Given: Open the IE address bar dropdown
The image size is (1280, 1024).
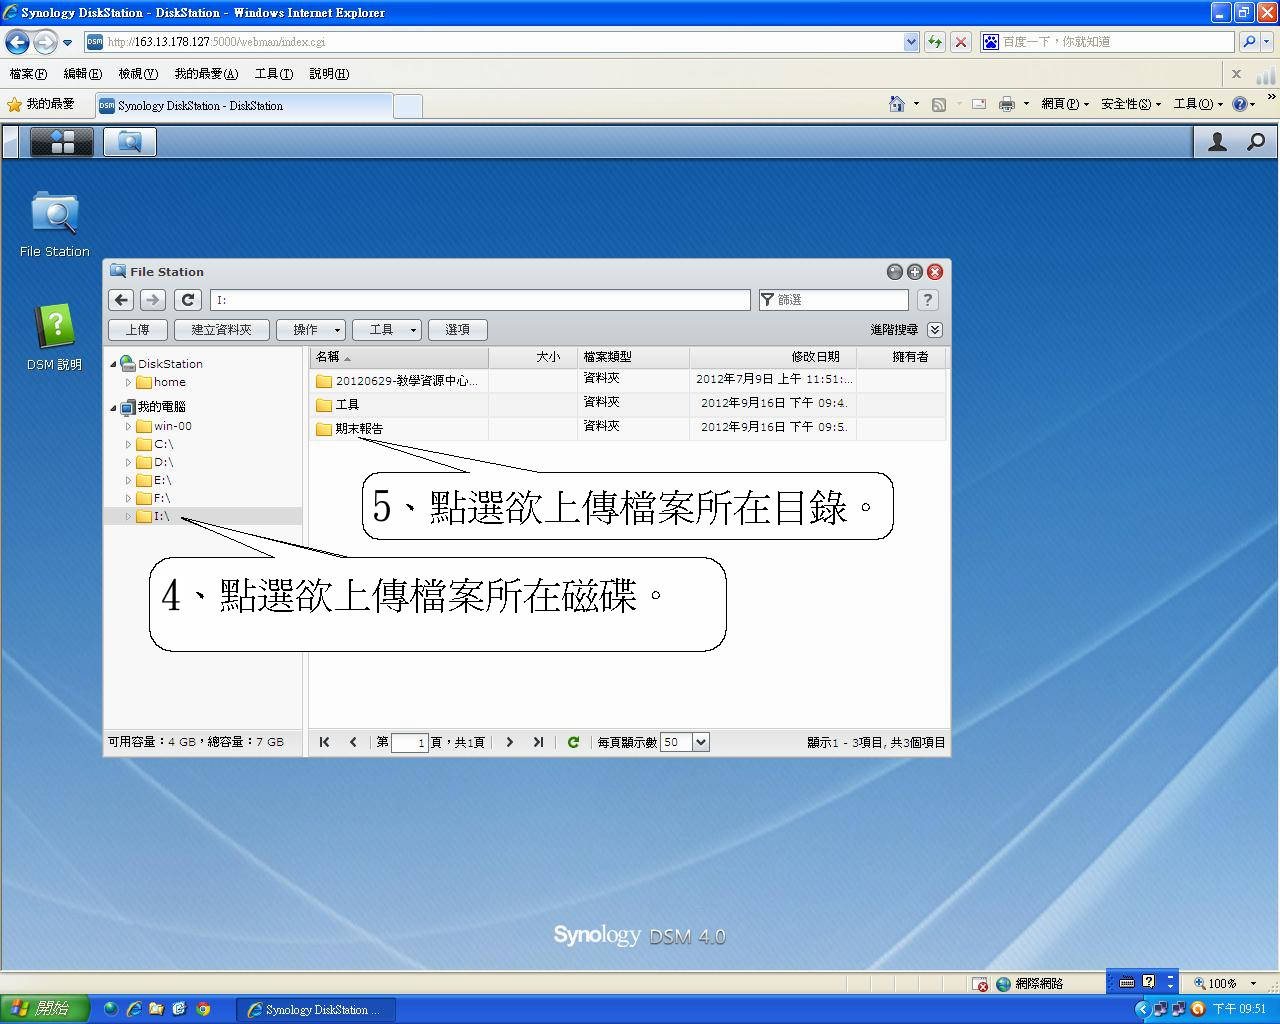Looking at the screenshot, I should [911, 42].
